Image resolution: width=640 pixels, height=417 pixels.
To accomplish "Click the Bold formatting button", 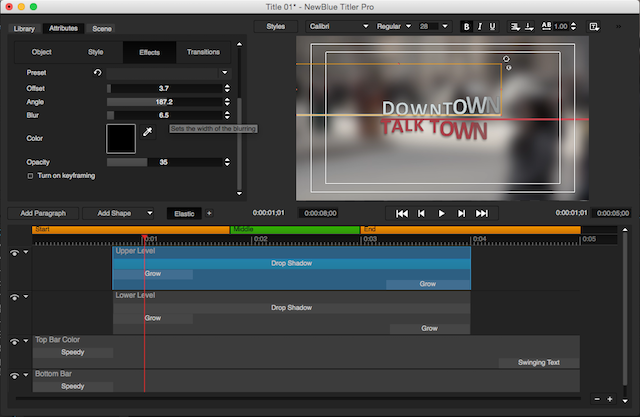I will pos(467,26).
